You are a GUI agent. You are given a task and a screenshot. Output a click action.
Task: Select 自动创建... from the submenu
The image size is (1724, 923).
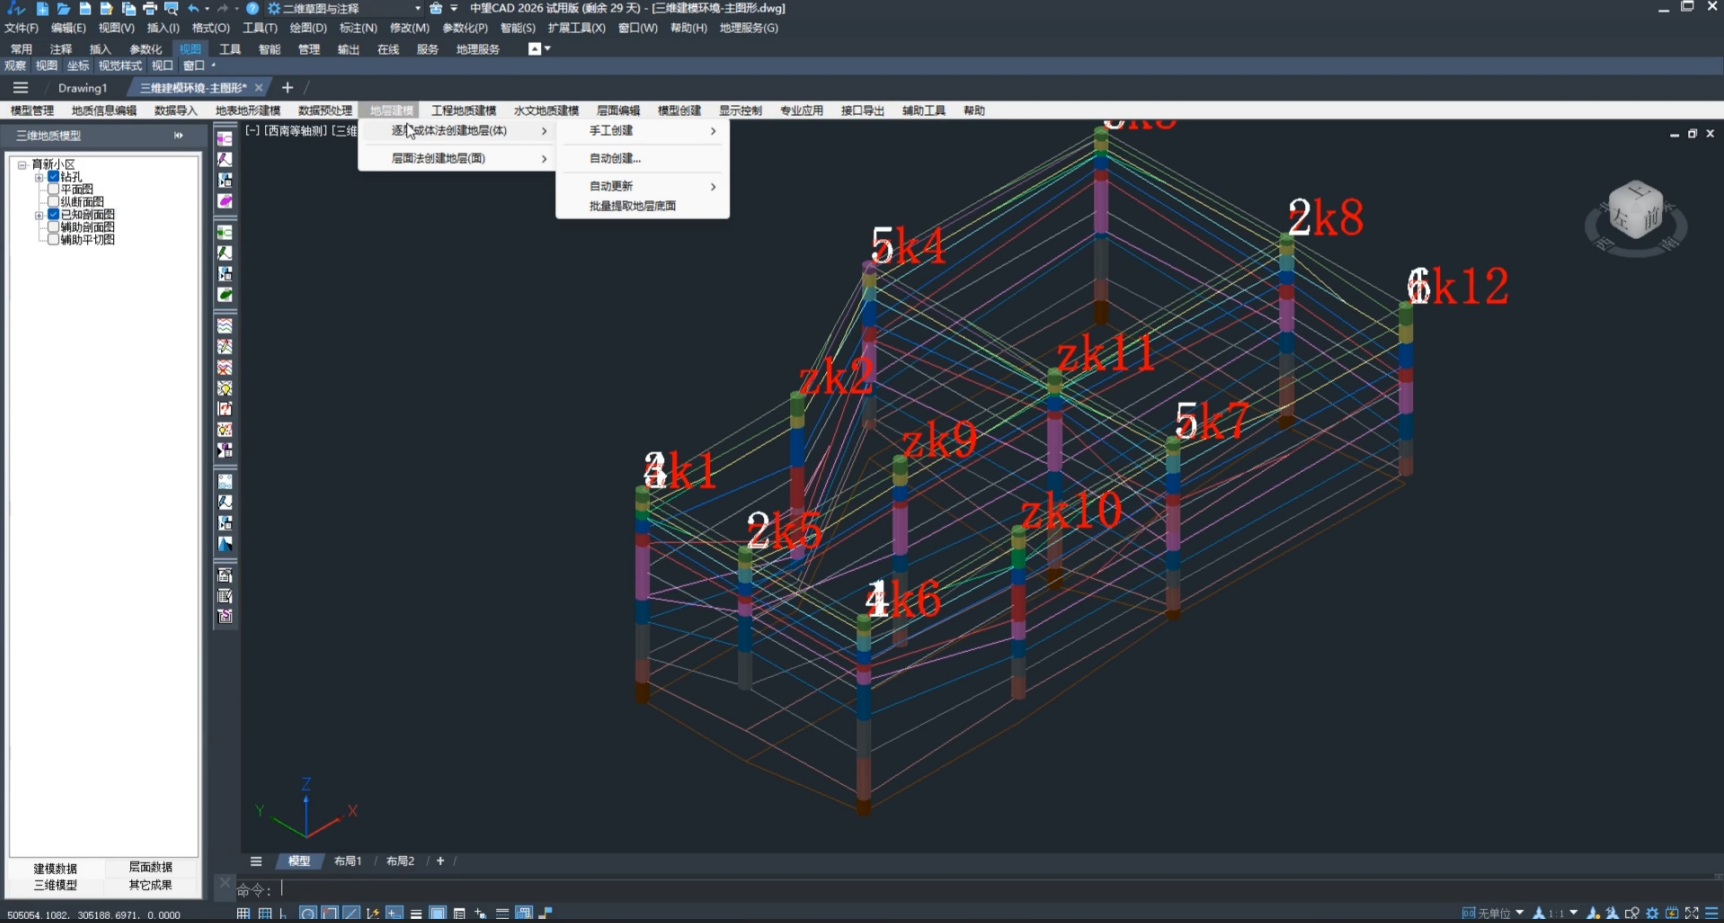615,158
